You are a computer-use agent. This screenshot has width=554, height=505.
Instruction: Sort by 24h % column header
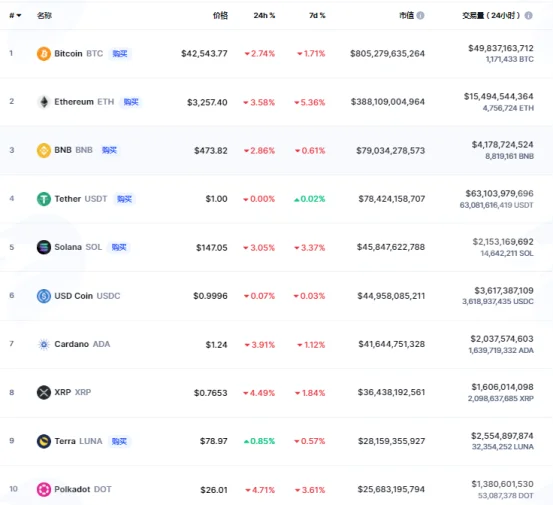click(x=264, y=16)
